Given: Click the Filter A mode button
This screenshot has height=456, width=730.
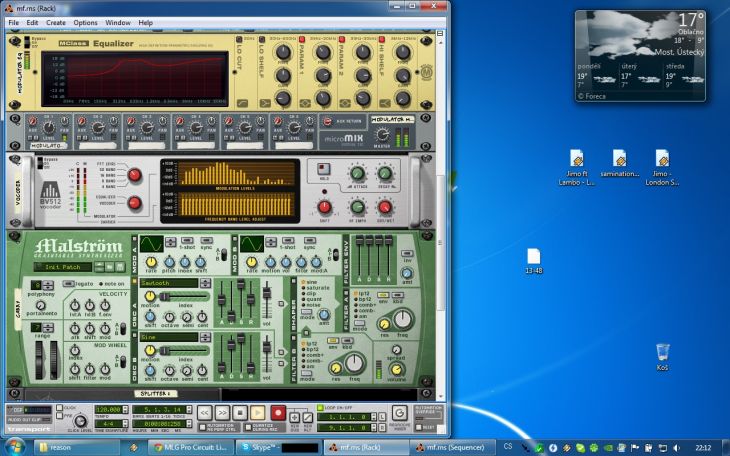Looking at the screenshot, I should point(359,322).
